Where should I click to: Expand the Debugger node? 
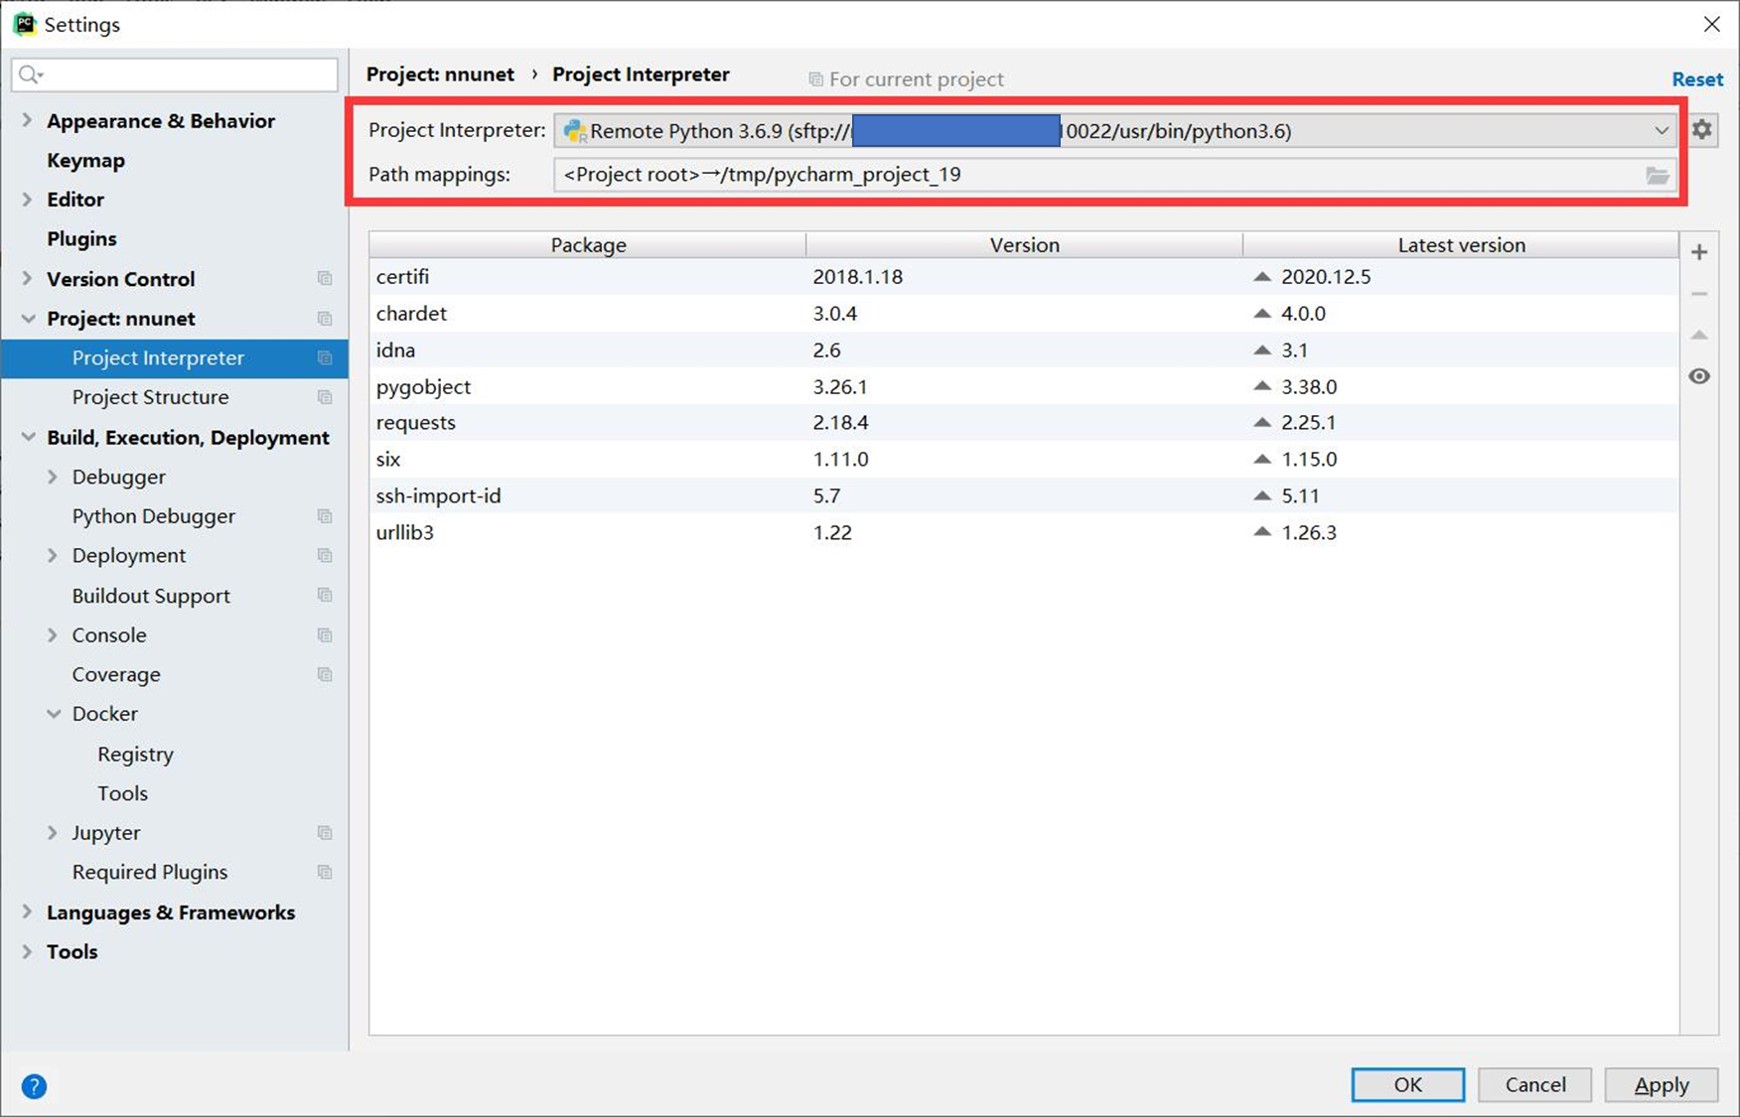point(53,477)
